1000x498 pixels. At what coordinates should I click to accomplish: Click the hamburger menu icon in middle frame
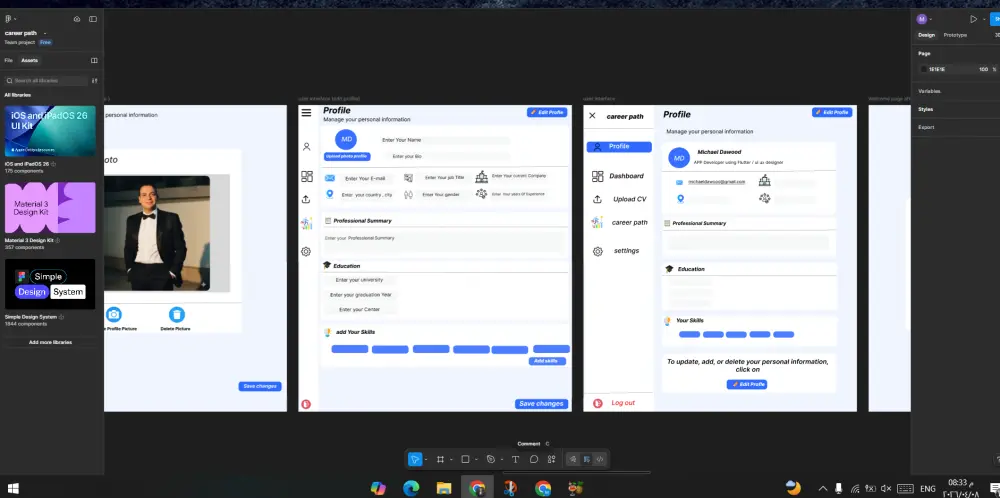point(306,113)
